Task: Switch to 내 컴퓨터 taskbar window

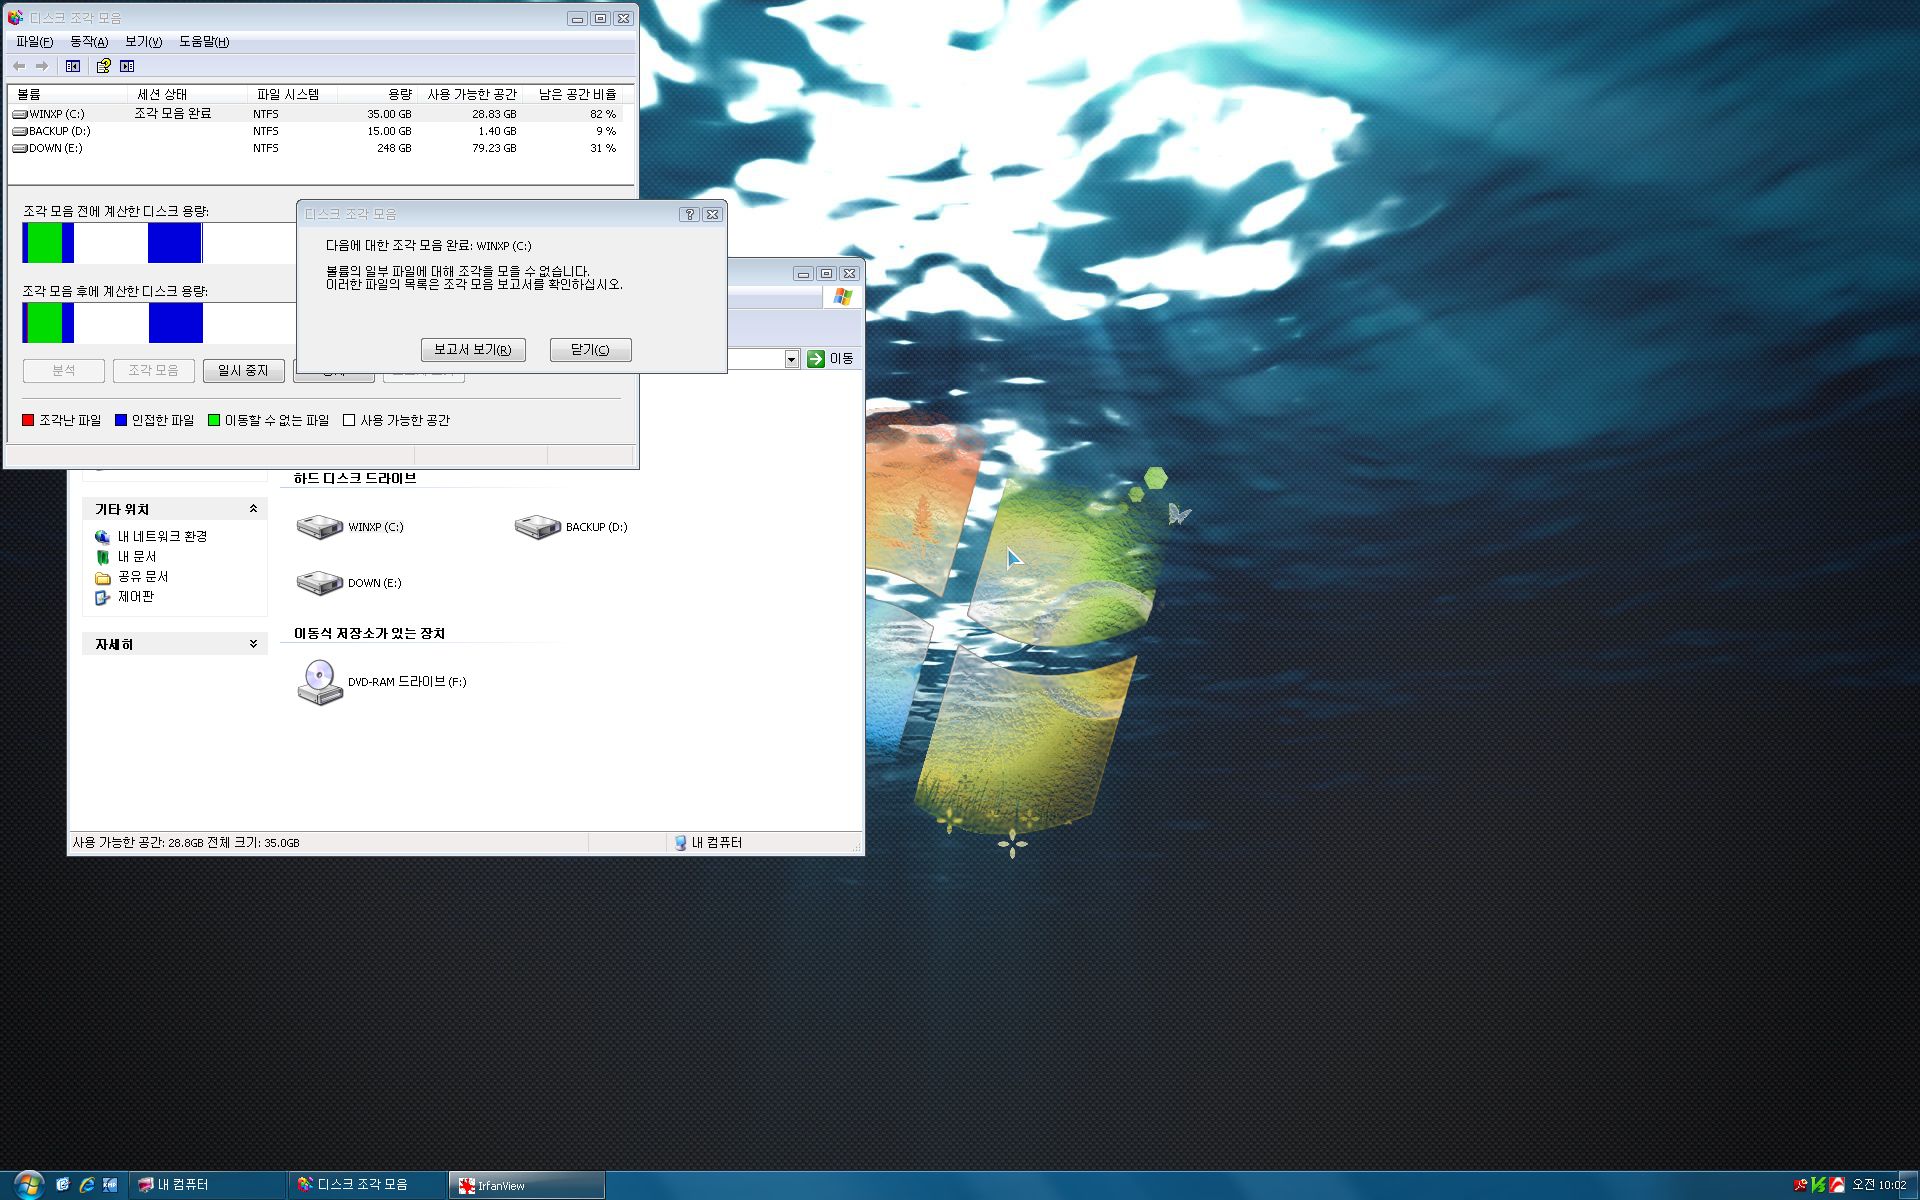Action: [208, 1185]
